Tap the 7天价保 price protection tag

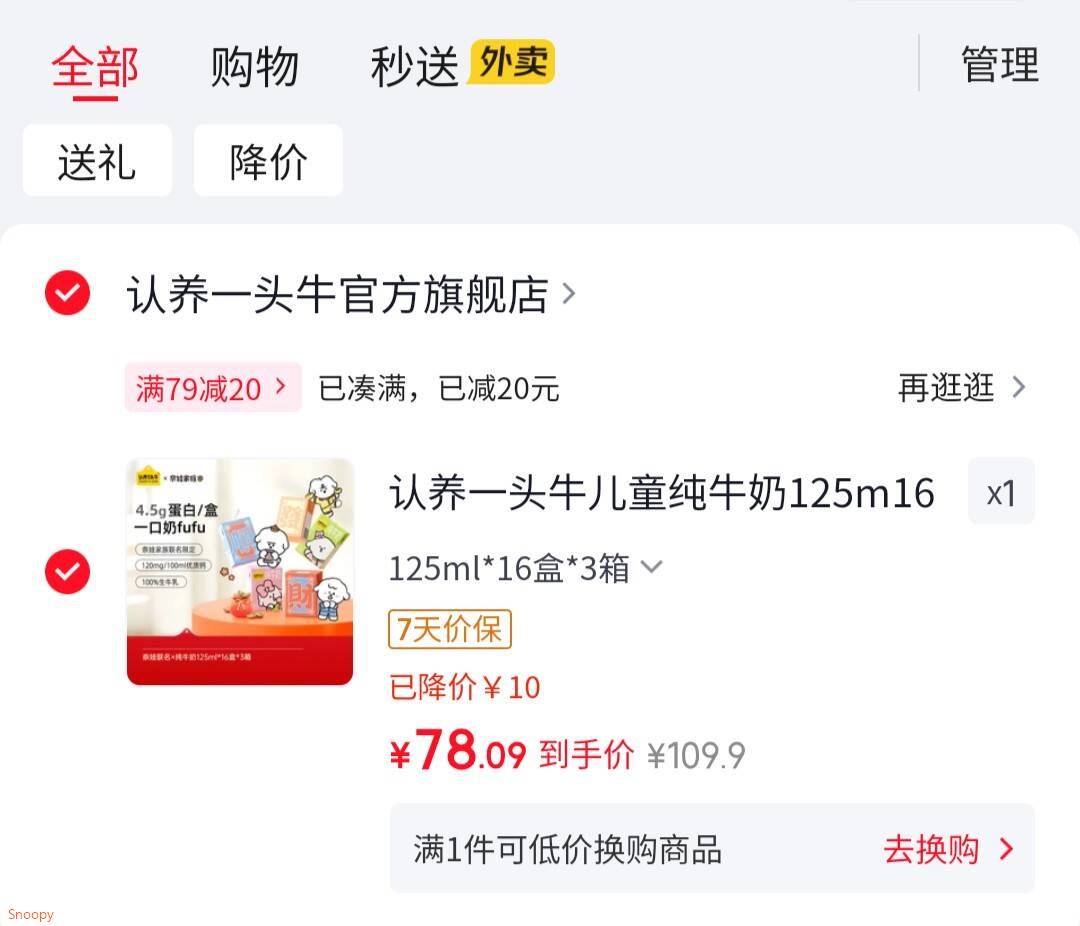tap(450, 629)
